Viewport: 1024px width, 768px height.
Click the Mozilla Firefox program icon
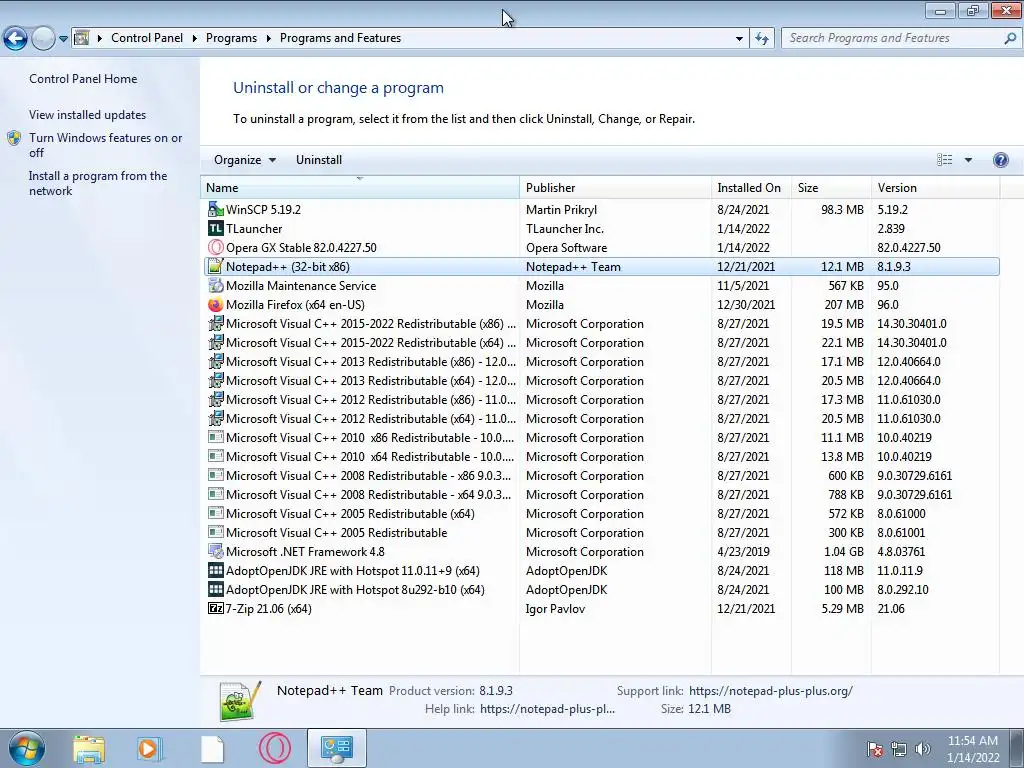216,304
